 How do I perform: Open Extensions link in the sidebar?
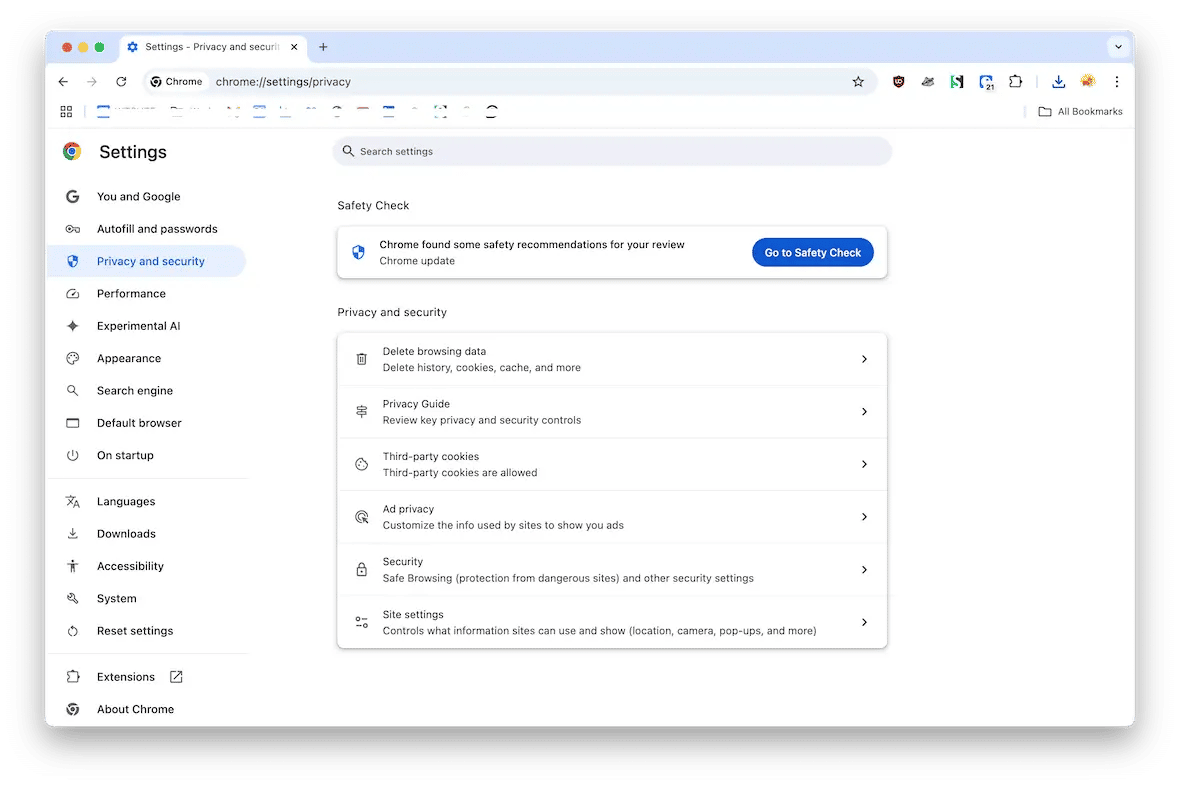tap(126, 677)
